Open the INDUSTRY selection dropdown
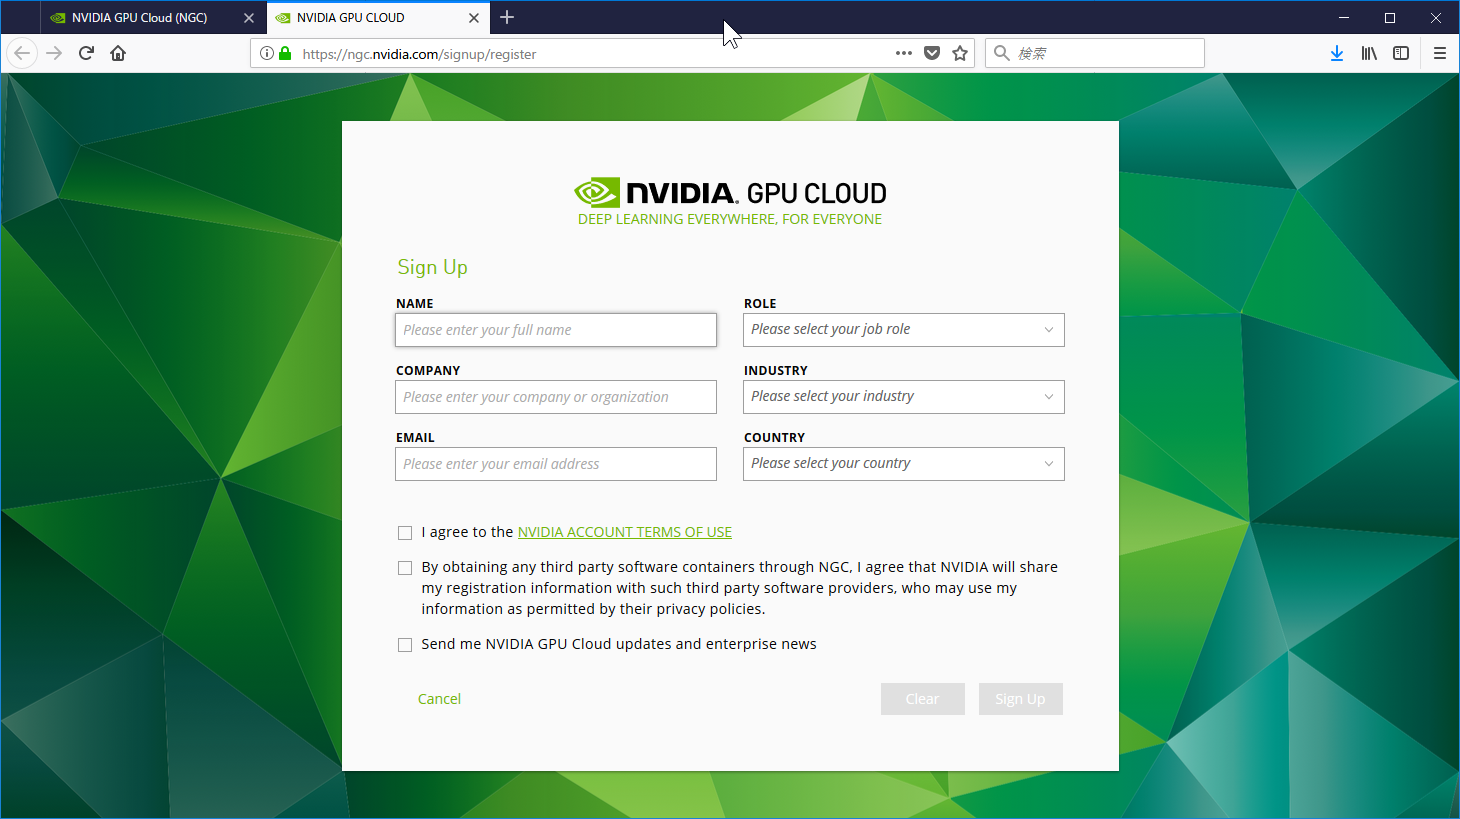This screenshot has width=1460, height=819. (903, 396)
